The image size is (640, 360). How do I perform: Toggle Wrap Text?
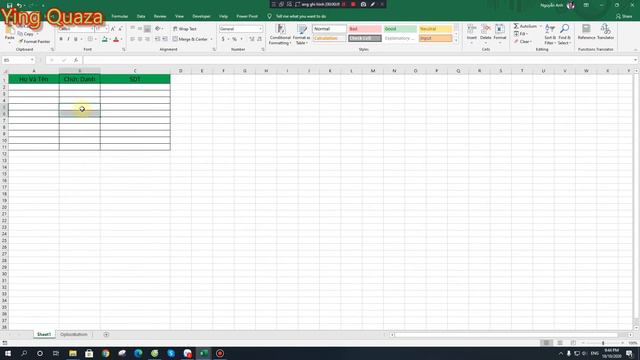click(184, 29)
